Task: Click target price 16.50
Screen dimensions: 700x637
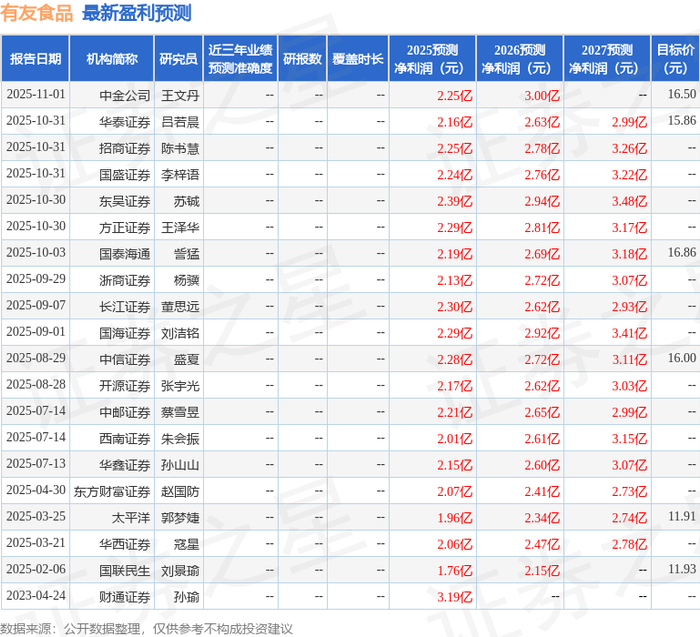Action: point(682,94)
